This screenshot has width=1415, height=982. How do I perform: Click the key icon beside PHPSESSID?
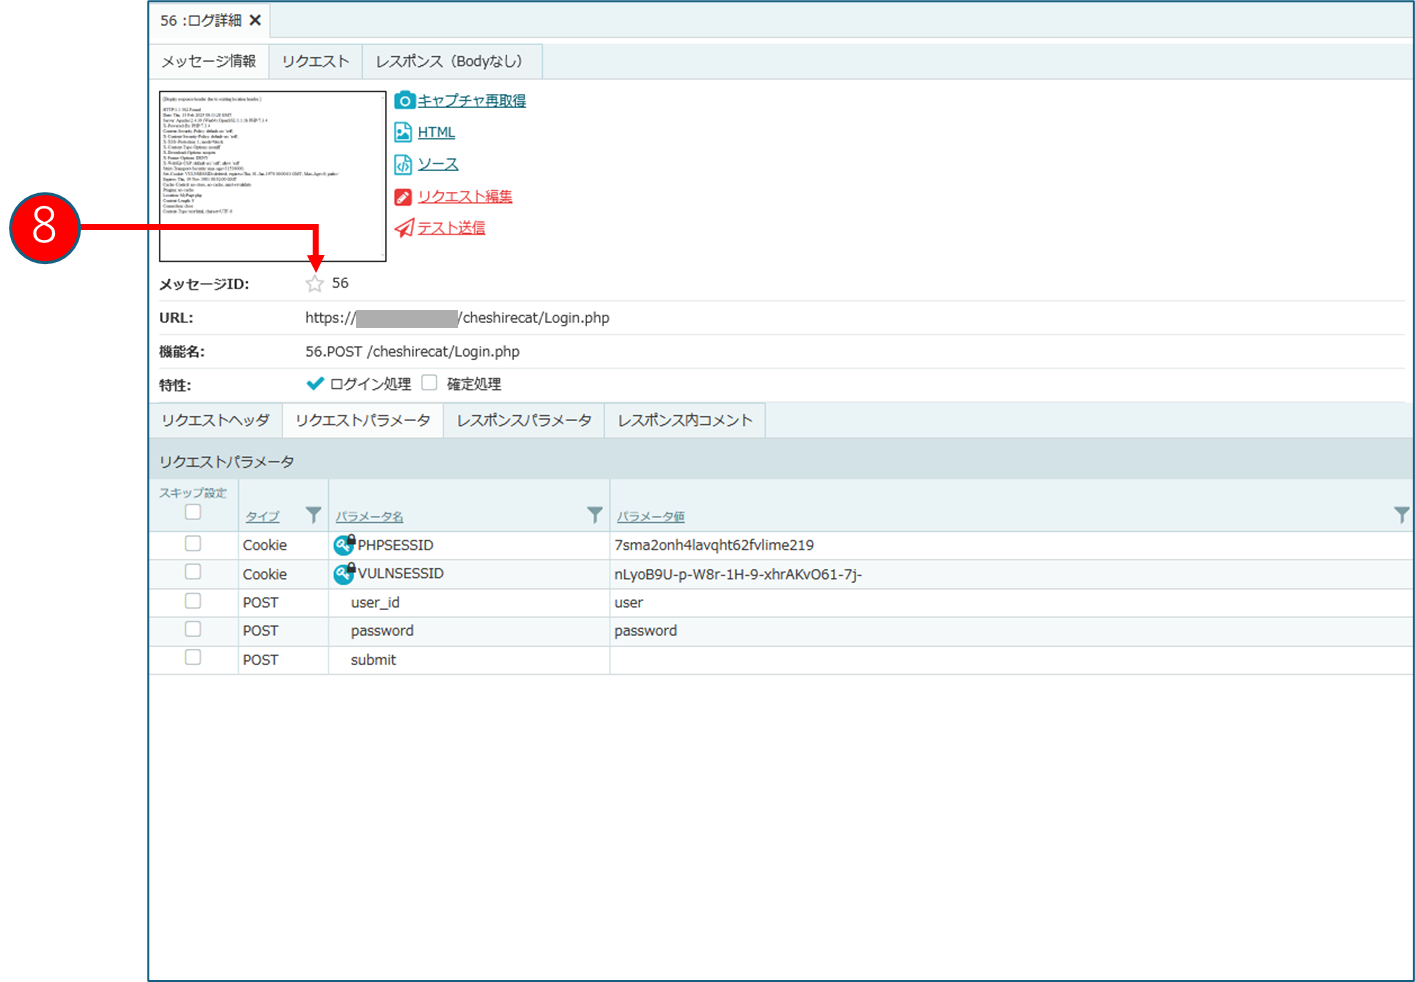[344, 545]
